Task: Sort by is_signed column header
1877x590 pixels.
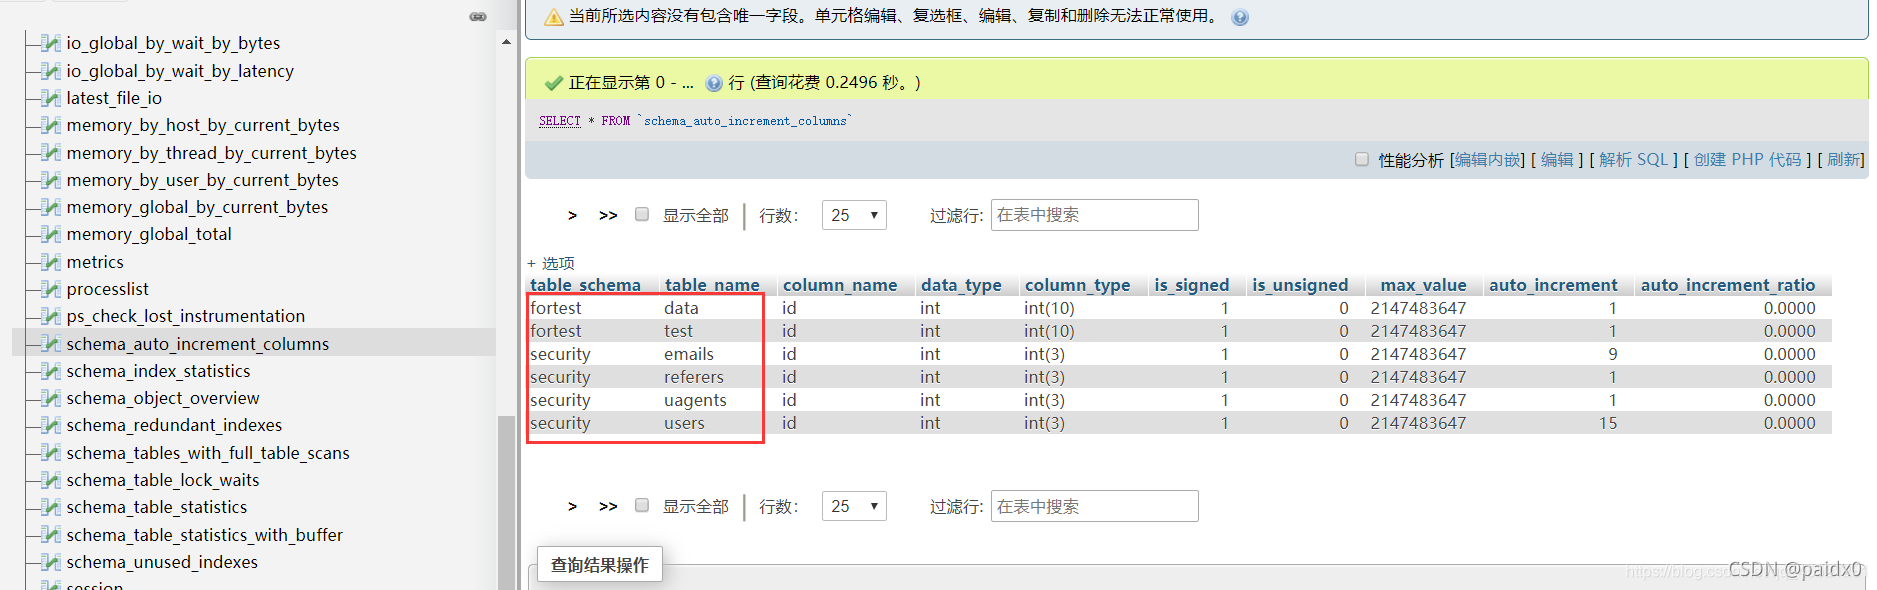Action: 1192,285
